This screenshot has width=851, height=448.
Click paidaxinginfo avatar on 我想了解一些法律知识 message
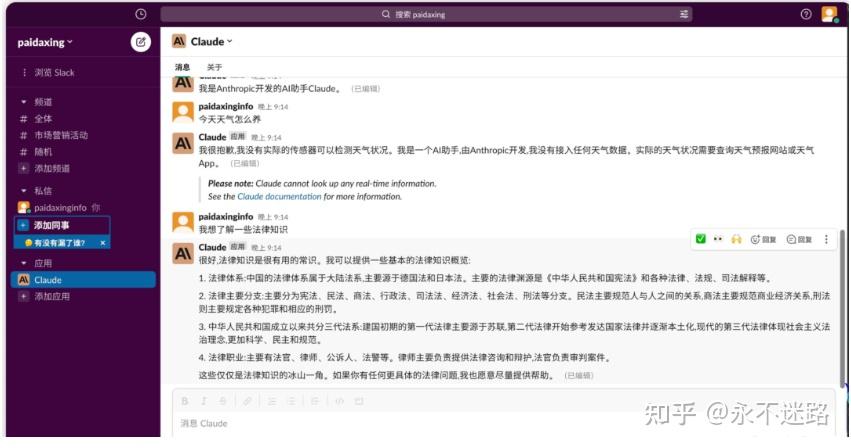[x=183, y=223]
